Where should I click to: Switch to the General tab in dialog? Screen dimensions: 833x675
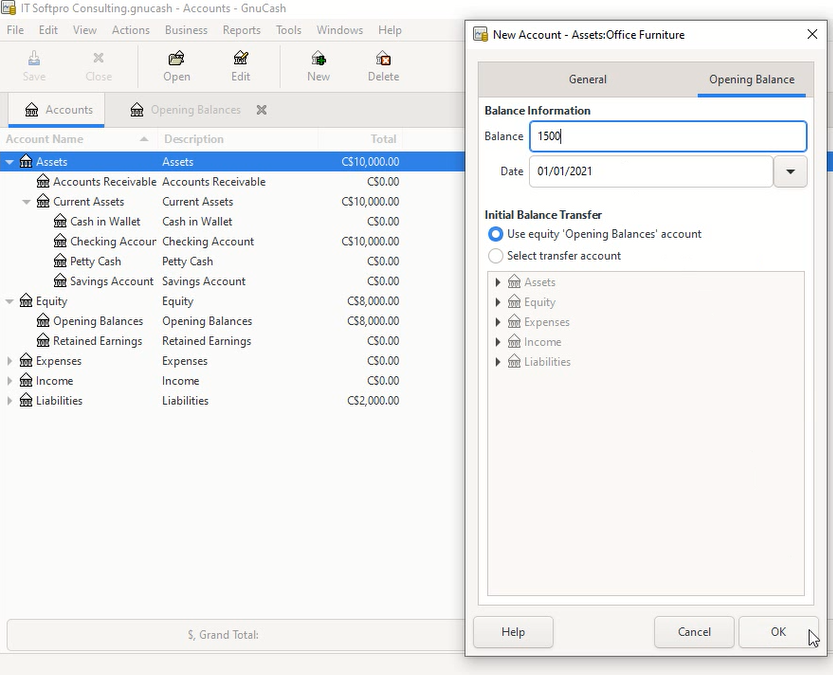pyautogui.click(x=587, y=80)
